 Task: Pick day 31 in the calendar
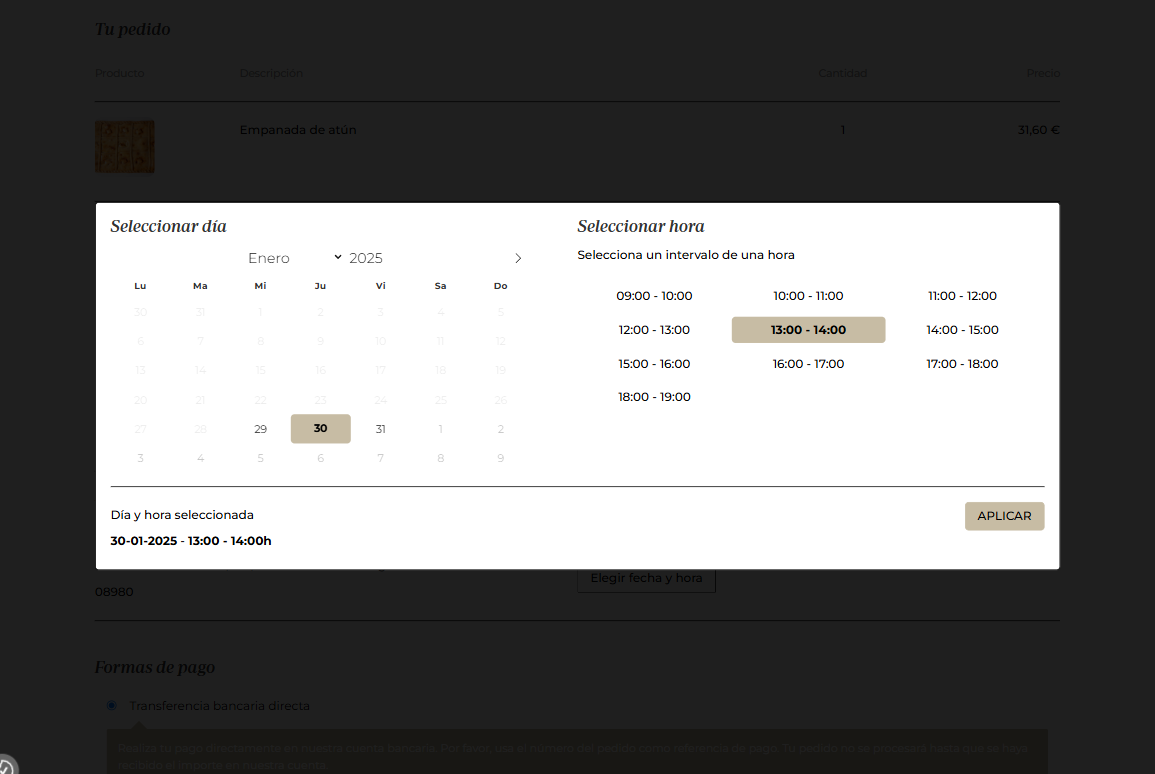click(380, 429)
